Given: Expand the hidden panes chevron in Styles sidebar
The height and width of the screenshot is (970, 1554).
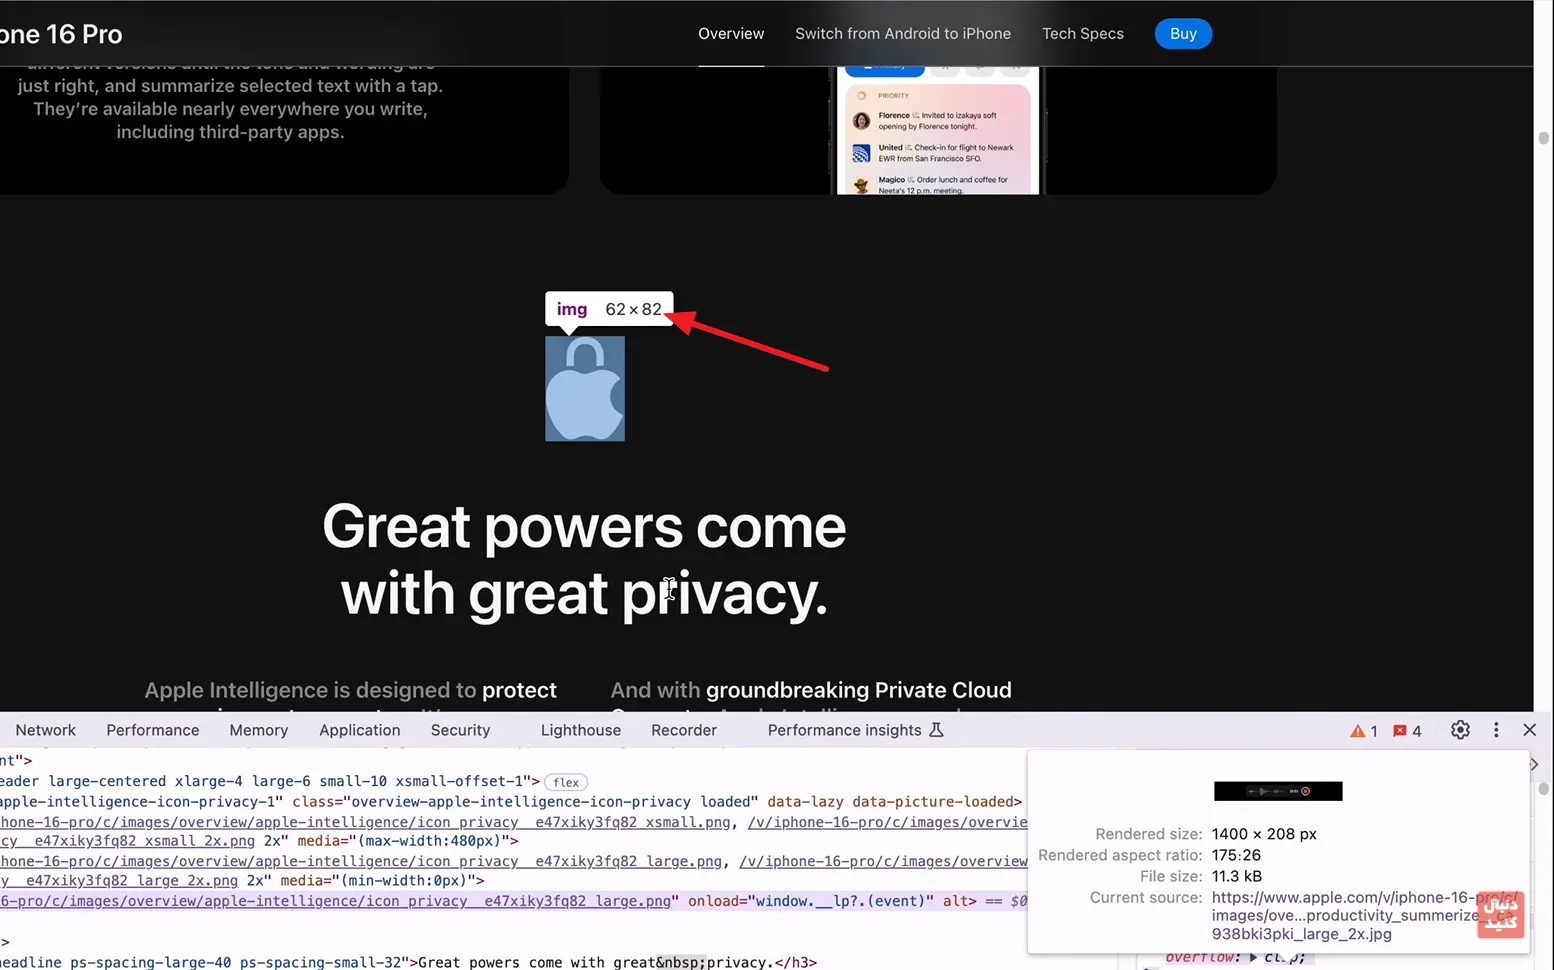Looking at the screenshot, I should [1534, 764].
